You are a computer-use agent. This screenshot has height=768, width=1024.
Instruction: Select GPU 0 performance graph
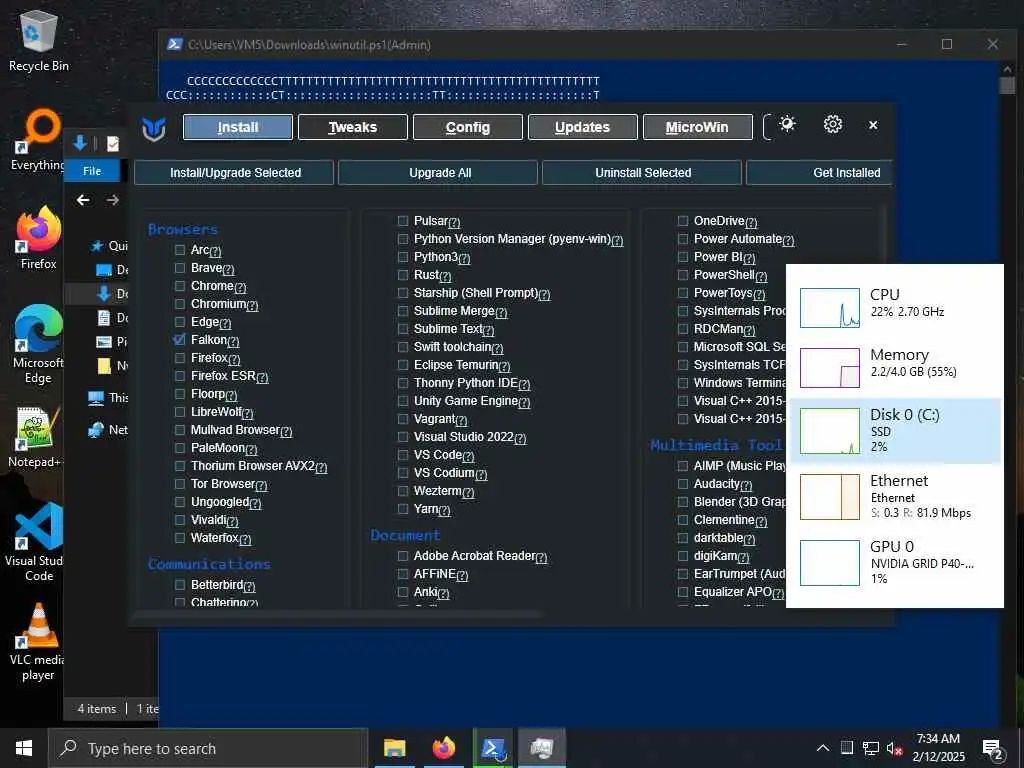[x=829, y=563]
